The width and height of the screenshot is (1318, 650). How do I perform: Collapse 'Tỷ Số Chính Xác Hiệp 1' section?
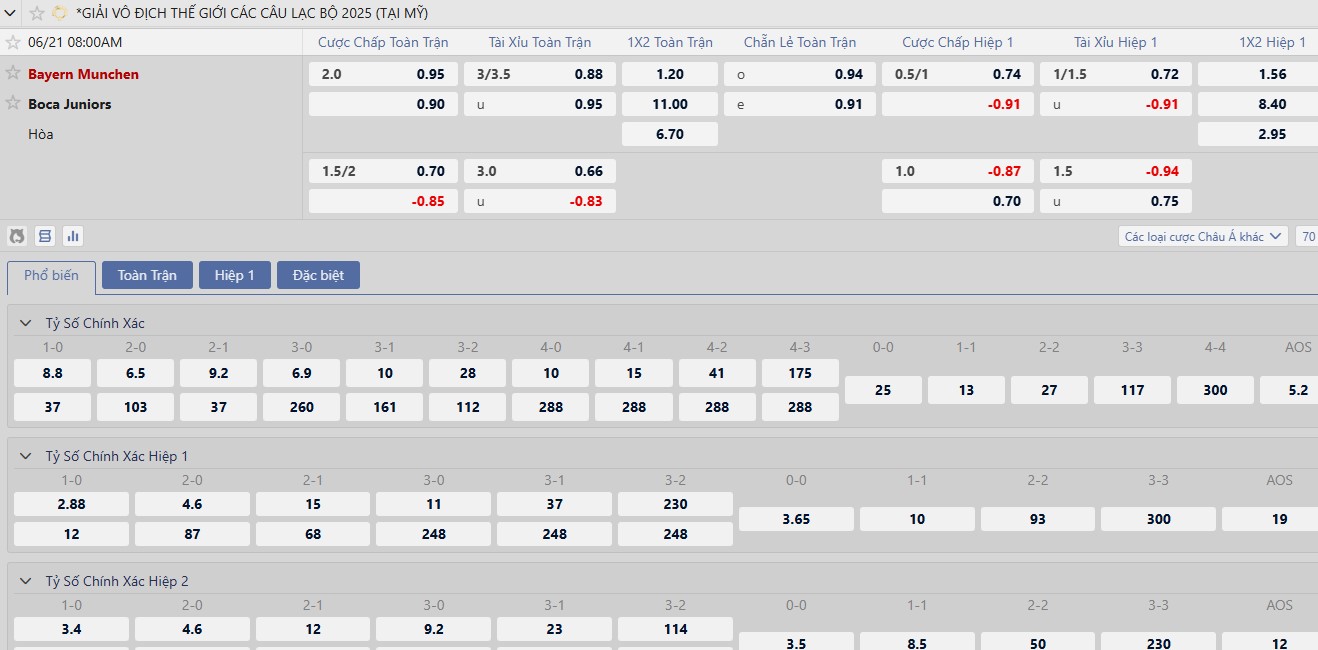click(x=25, y=456)
